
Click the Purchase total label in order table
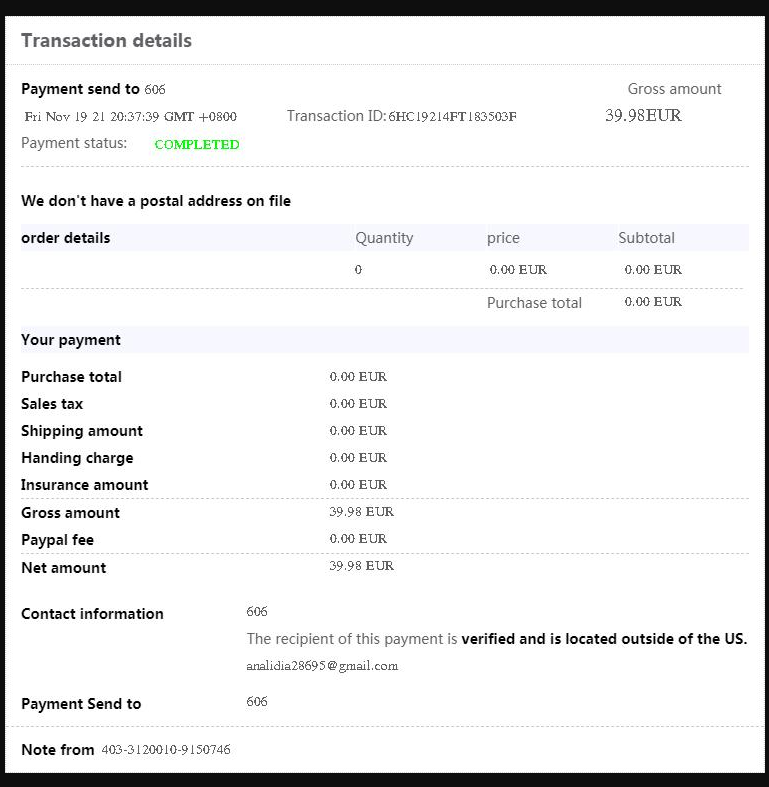click(x=534, y=303)
